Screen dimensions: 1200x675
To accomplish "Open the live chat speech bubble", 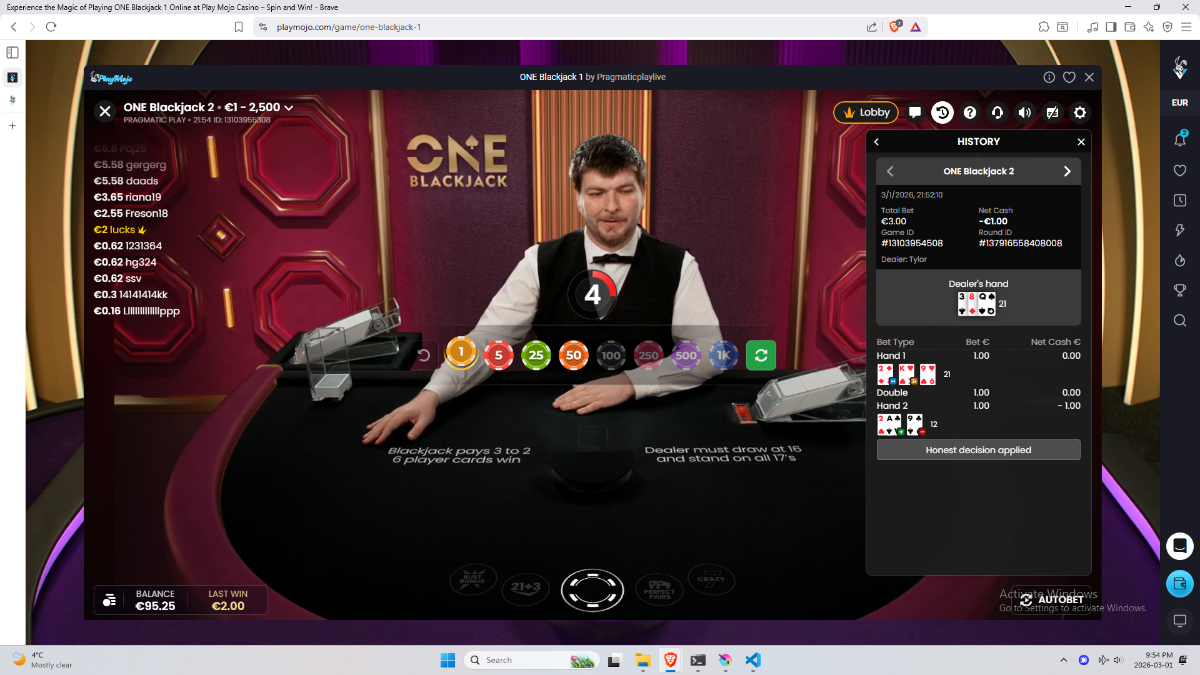I will [915, 113].
